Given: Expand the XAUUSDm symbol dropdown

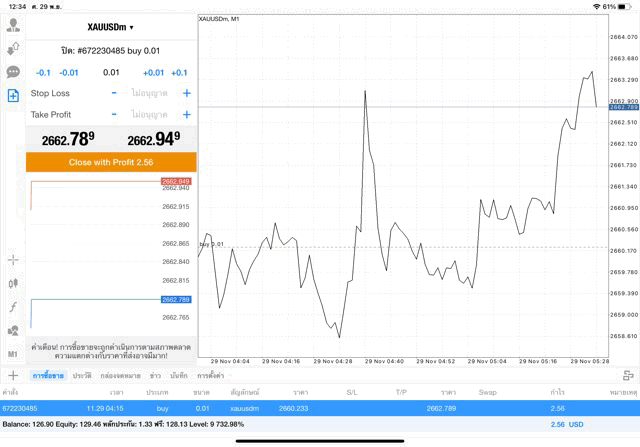Looking at the screenshot, I should pos(111,27).
